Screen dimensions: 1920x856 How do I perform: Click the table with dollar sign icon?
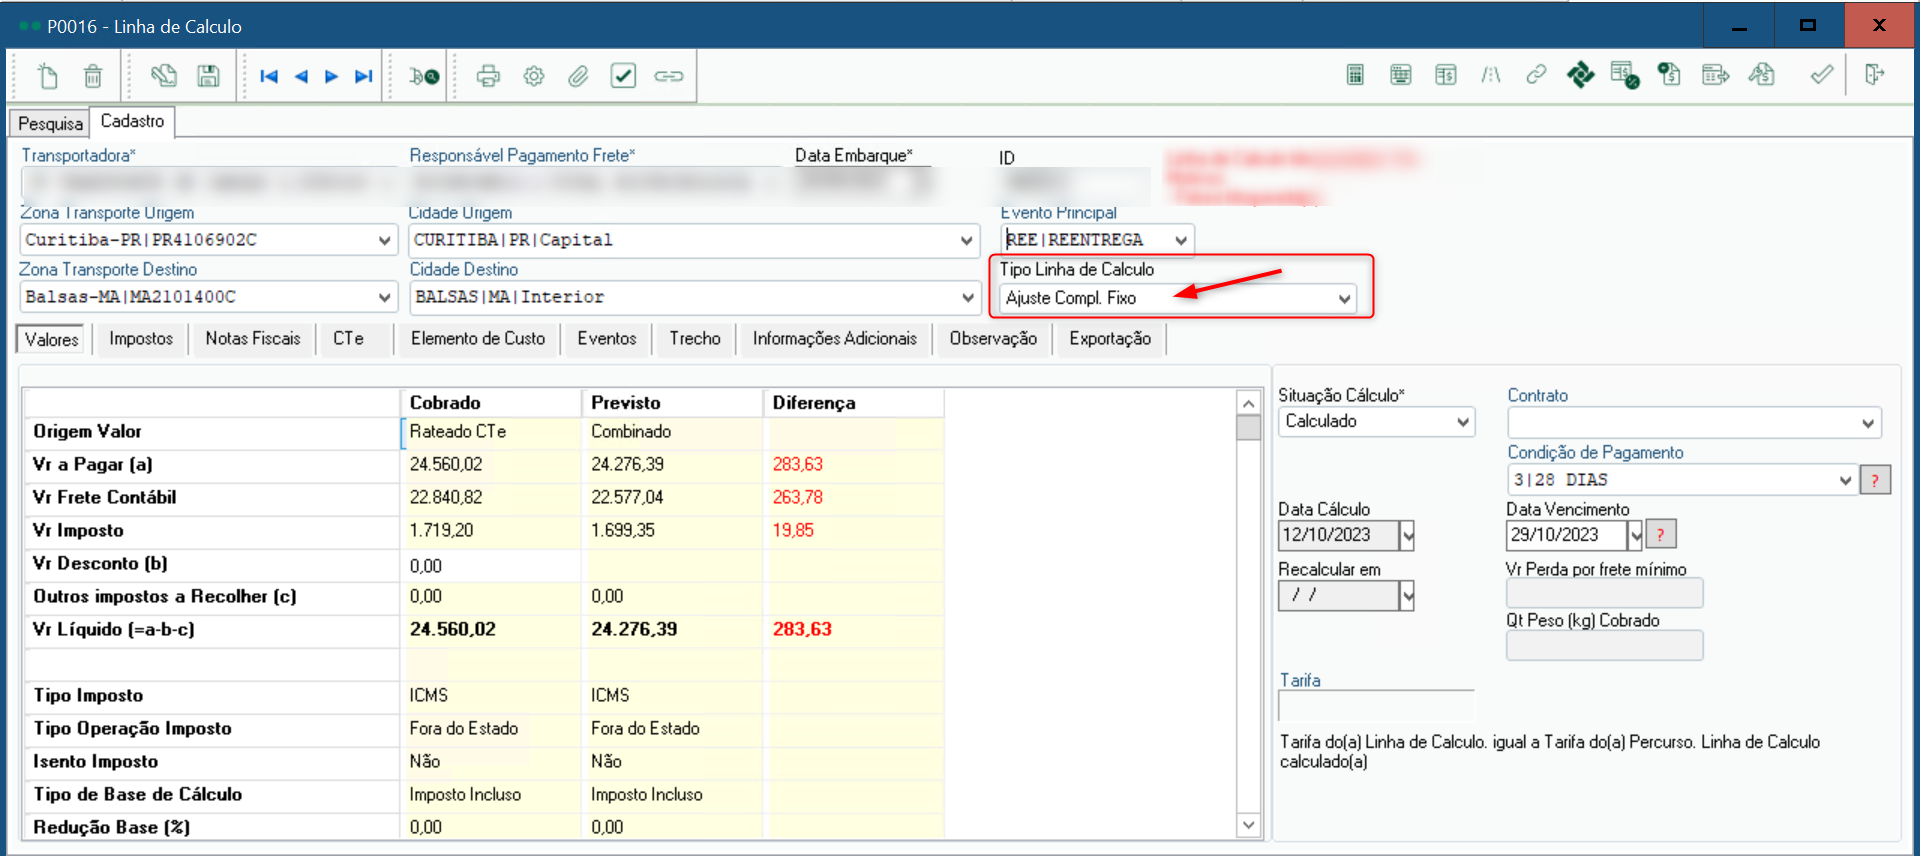pyautogui.click(x=1445, y=75)
